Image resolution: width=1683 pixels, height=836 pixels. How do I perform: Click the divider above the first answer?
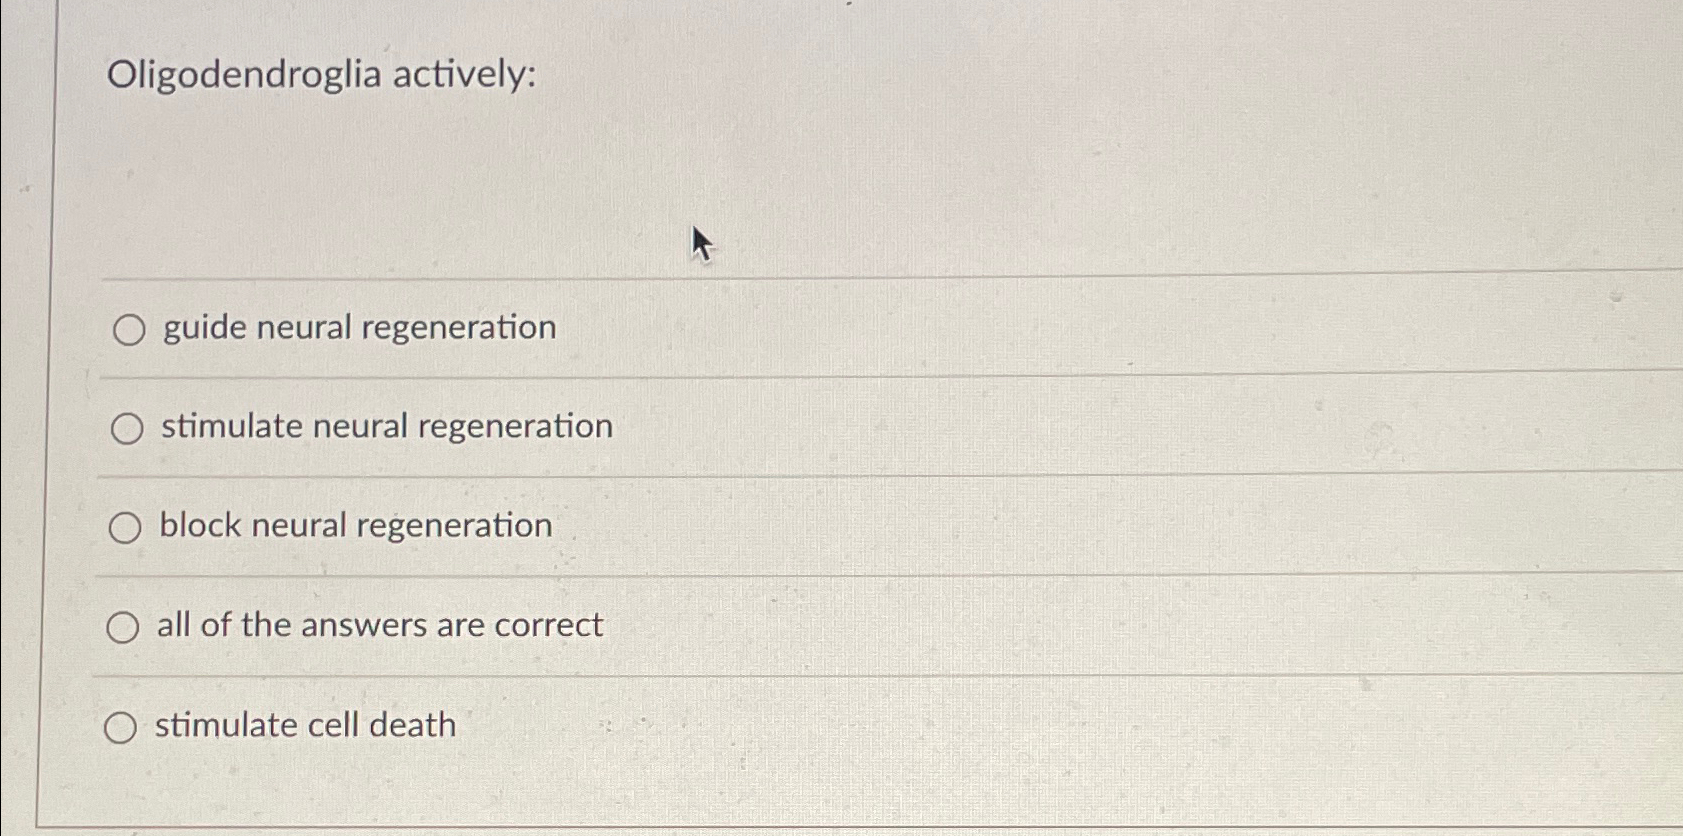click(800, 278)
